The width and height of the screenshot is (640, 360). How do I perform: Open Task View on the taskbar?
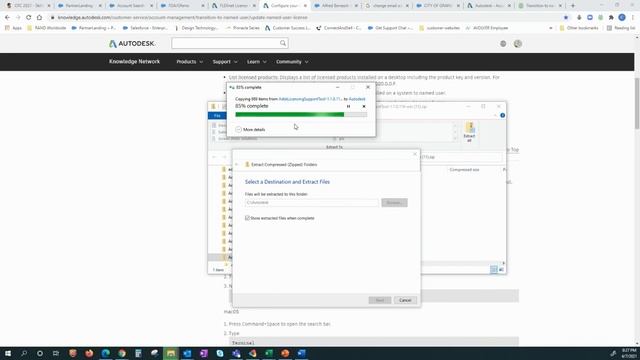click(x=56, y=353)
